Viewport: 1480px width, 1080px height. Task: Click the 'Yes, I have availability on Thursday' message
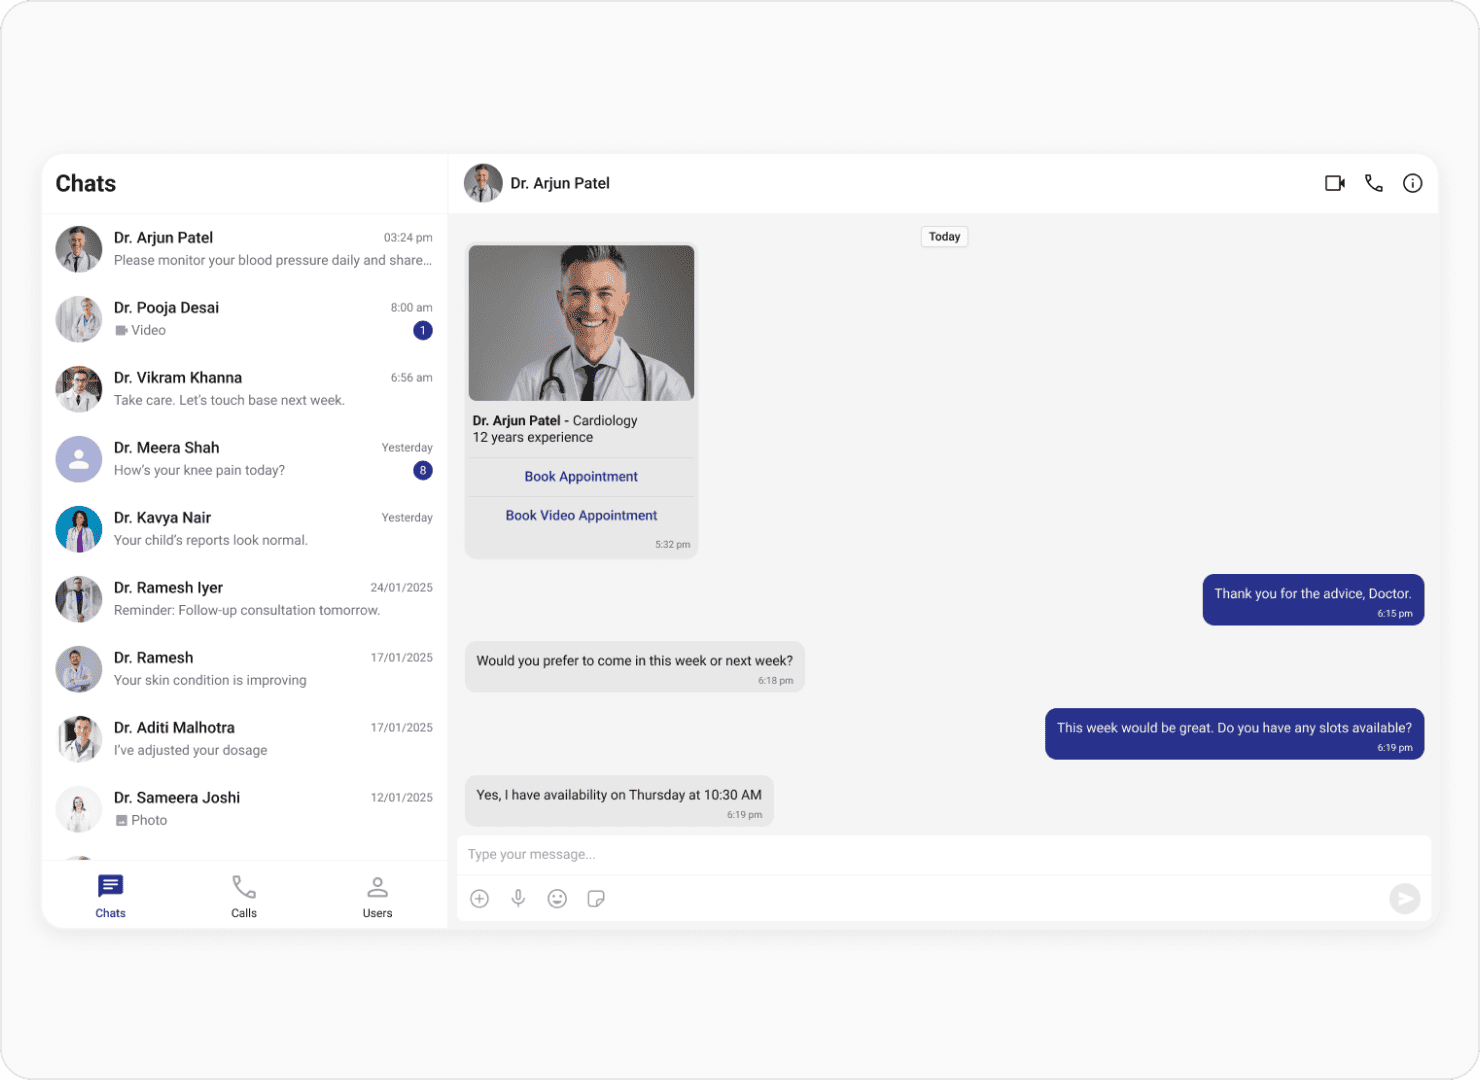coord(619,801)
